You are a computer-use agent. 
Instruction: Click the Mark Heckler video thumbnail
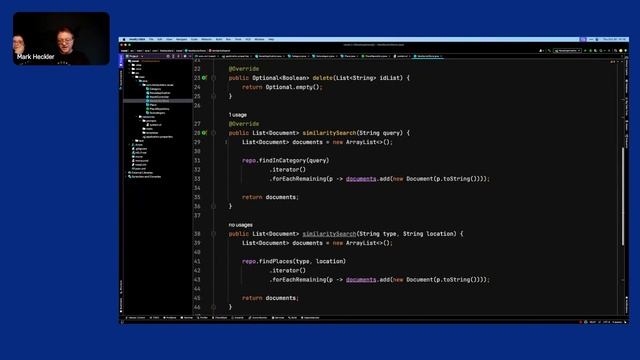61,38
